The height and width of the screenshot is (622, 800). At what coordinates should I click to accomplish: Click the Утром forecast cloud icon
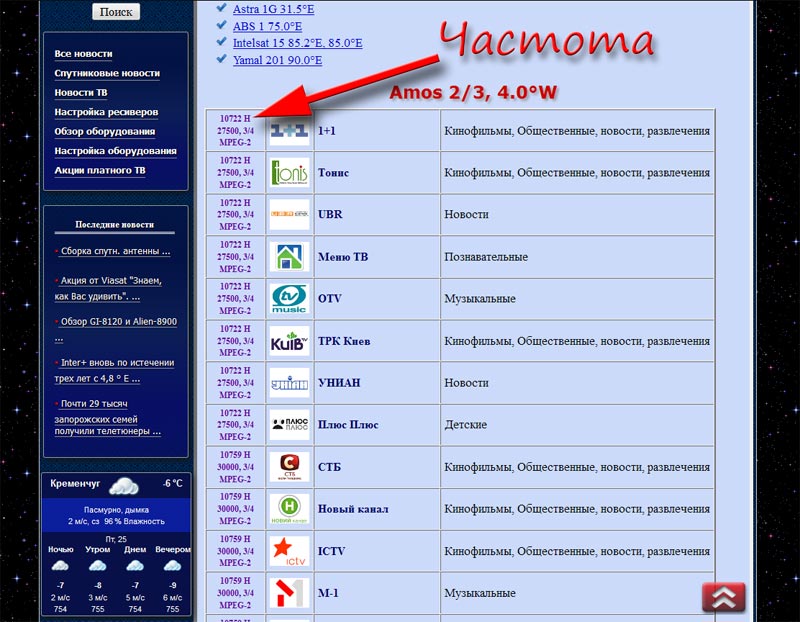(97, 565)
